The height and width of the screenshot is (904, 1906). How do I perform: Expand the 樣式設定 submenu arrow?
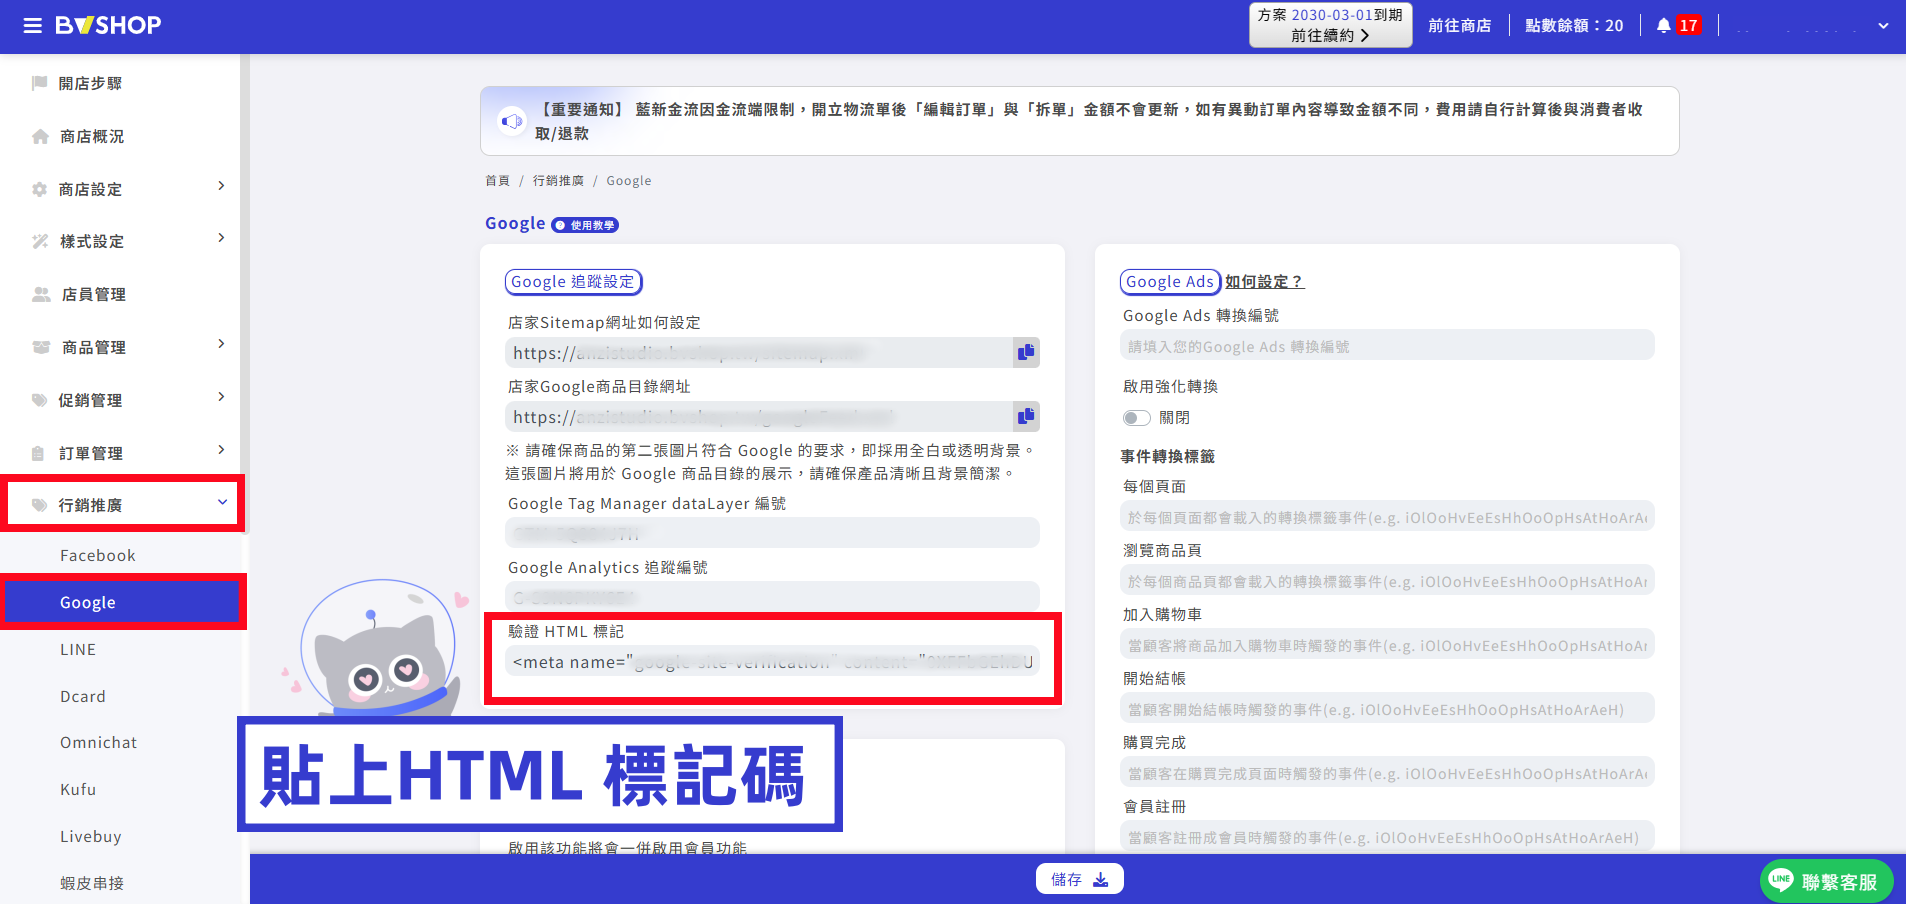pos(221,238)
